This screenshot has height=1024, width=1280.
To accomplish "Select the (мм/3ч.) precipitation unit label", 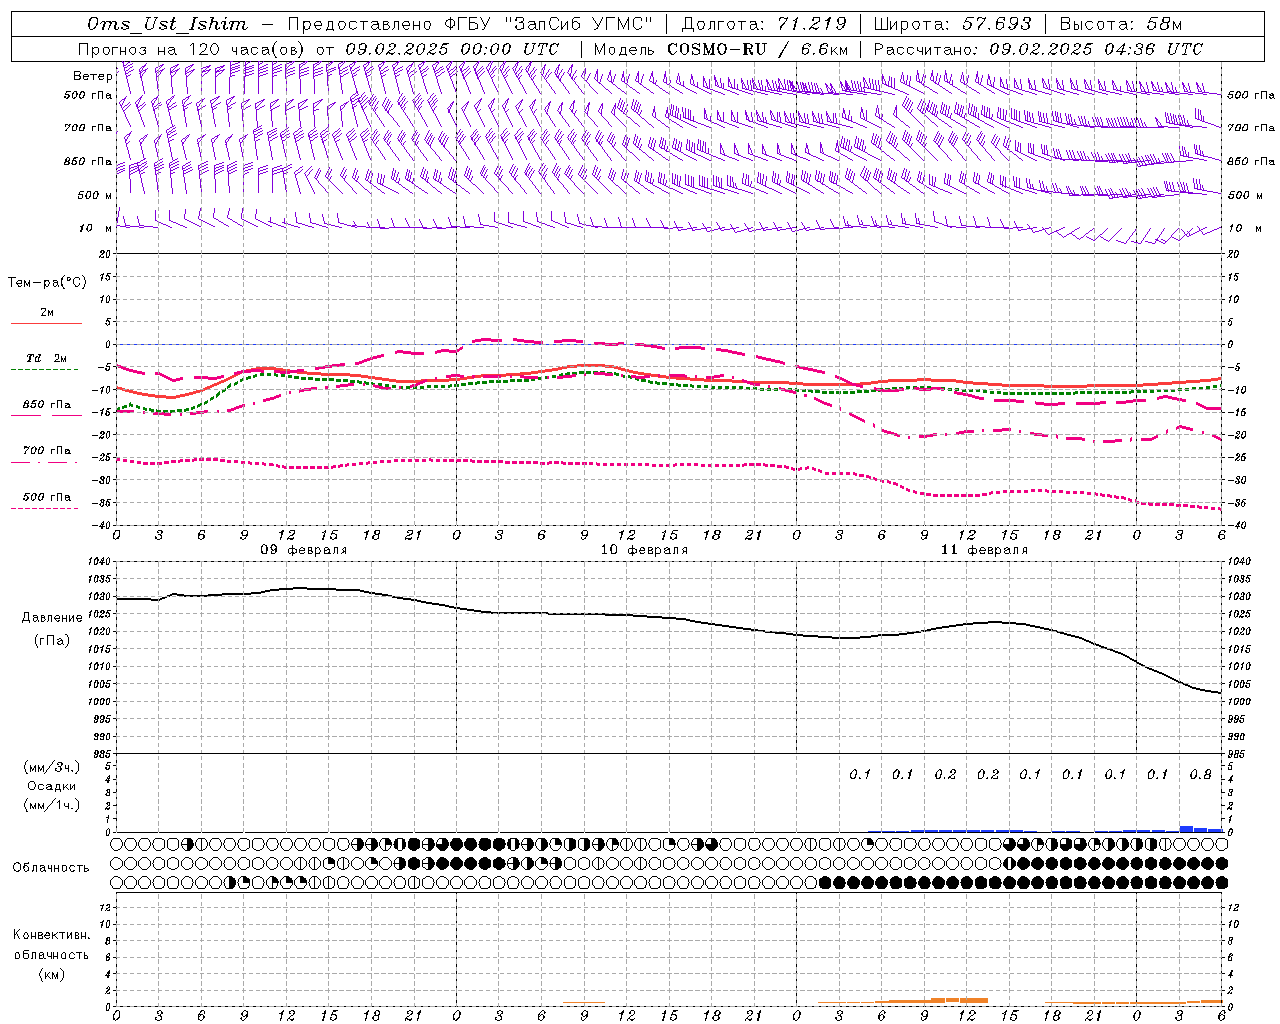I will (x=52, y=767).
